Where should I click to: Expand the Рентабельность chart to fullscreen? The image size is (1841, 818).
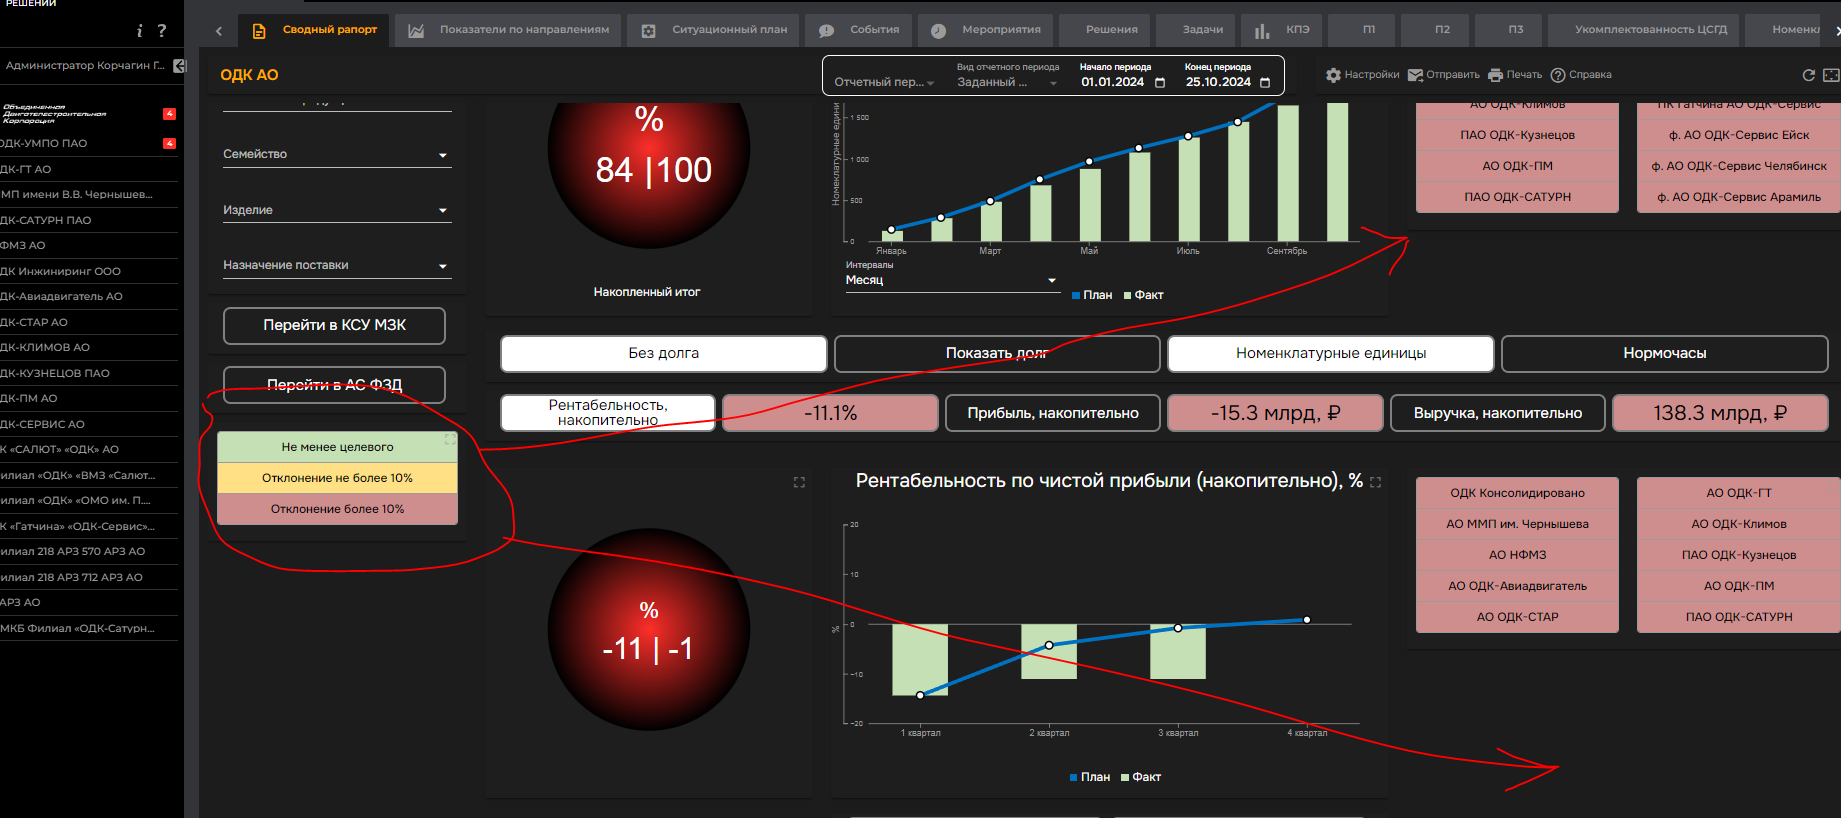pyautogui.click(x=1375, y=482)
